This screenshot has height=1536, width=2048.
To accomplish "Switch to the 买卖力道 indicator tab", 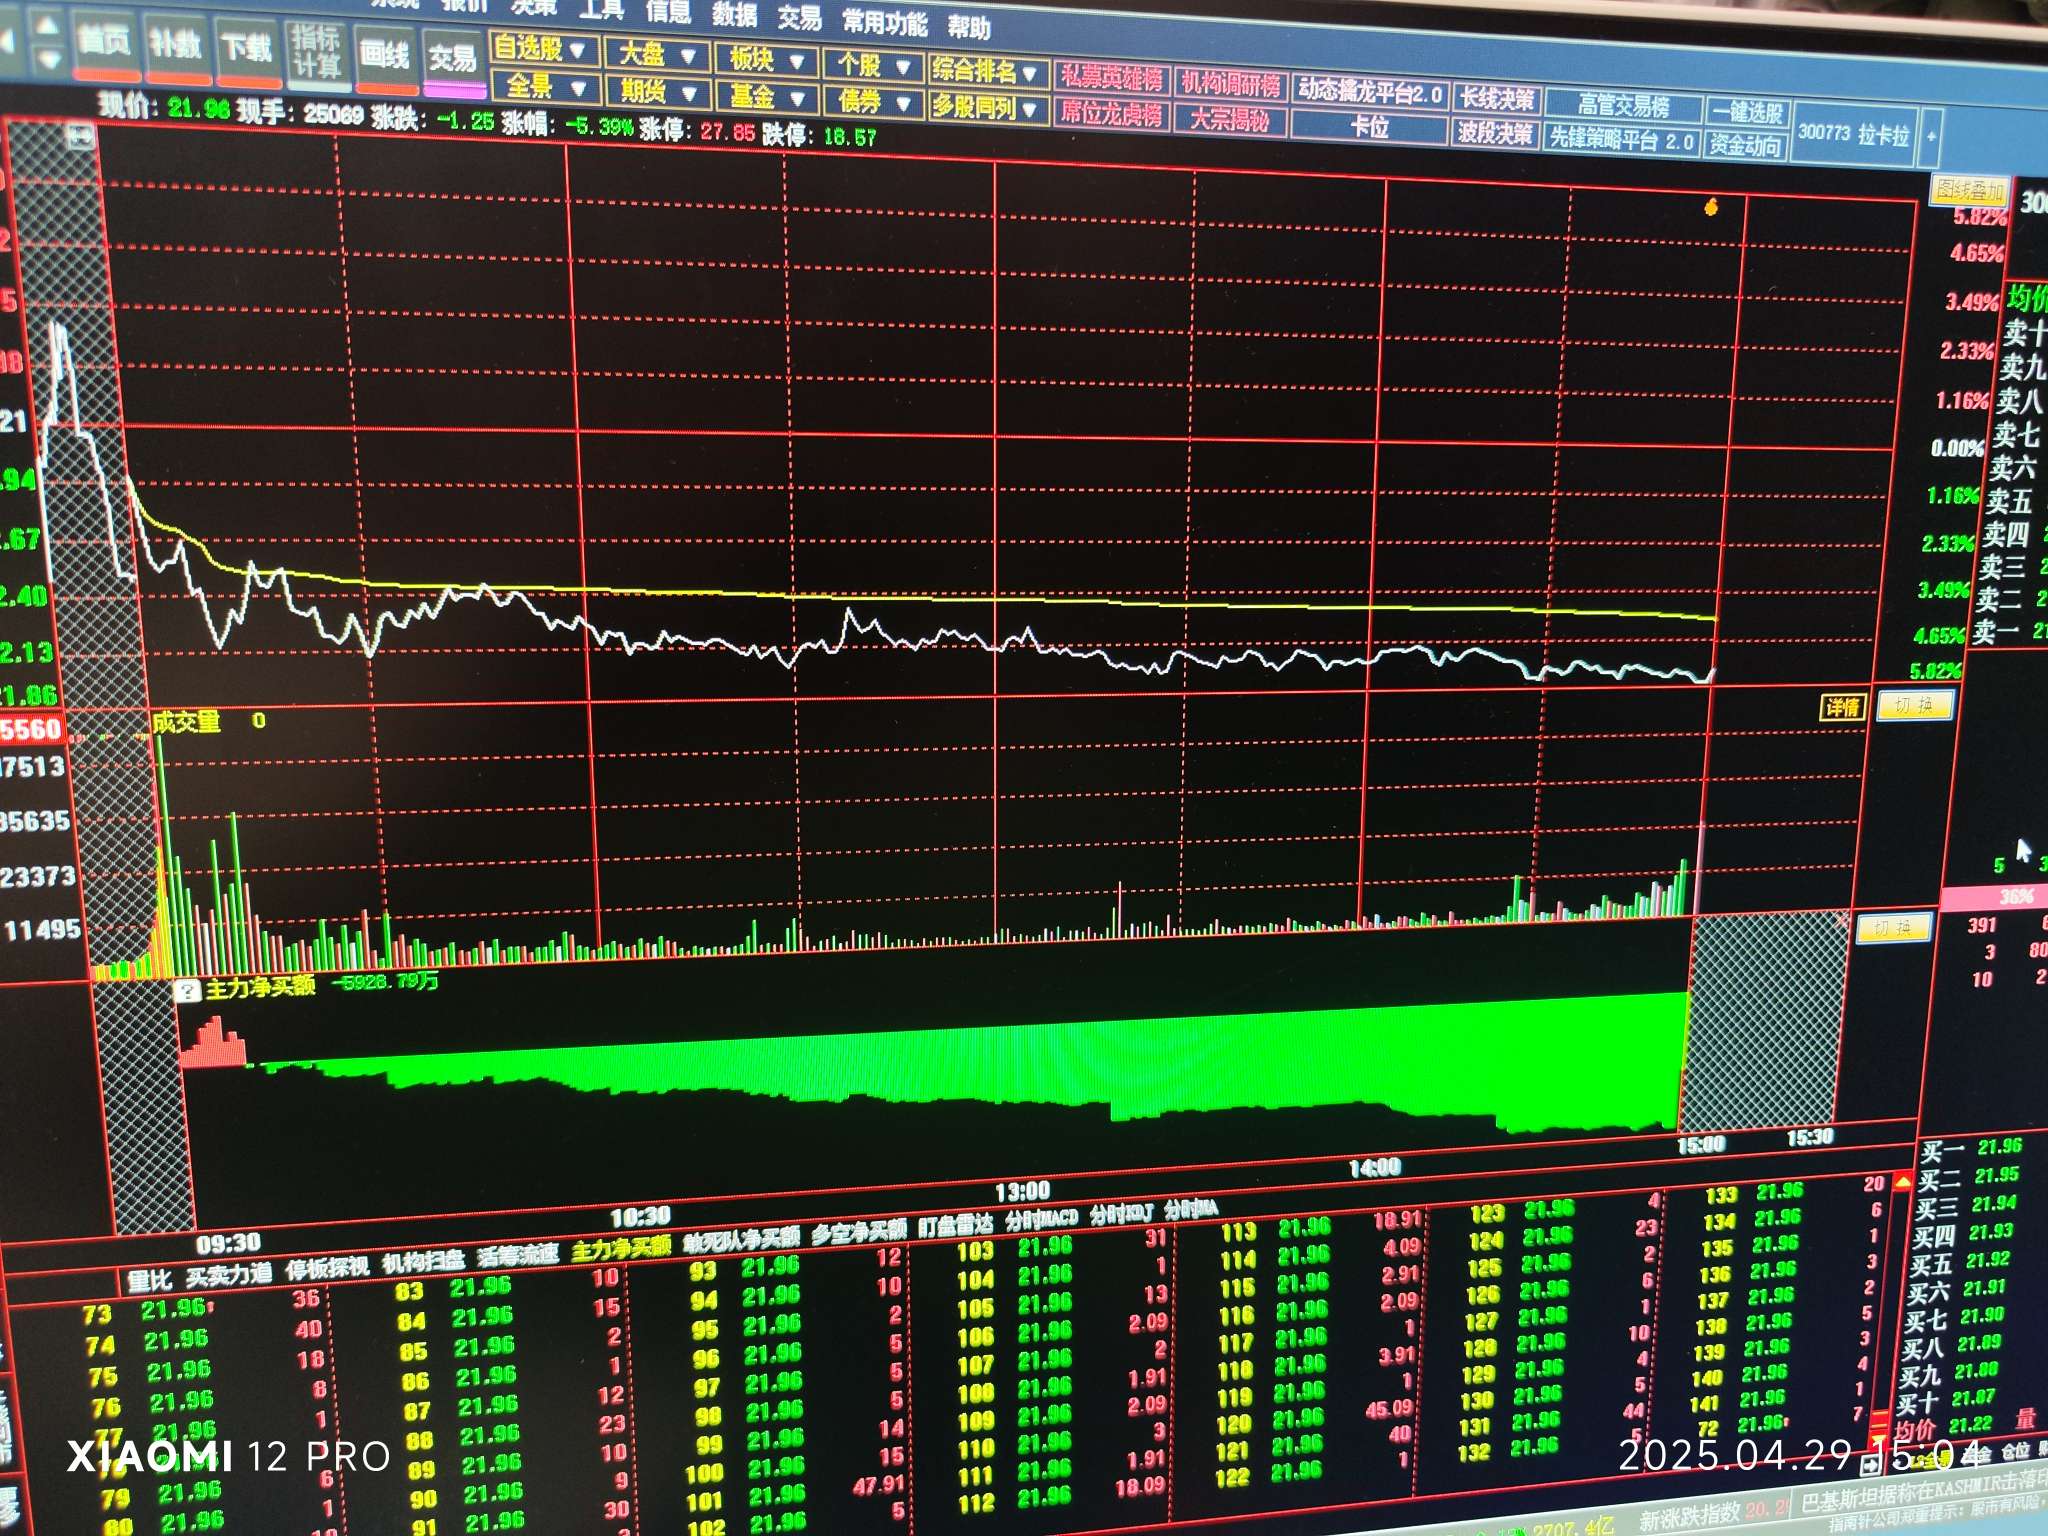I will point(229,1274).
